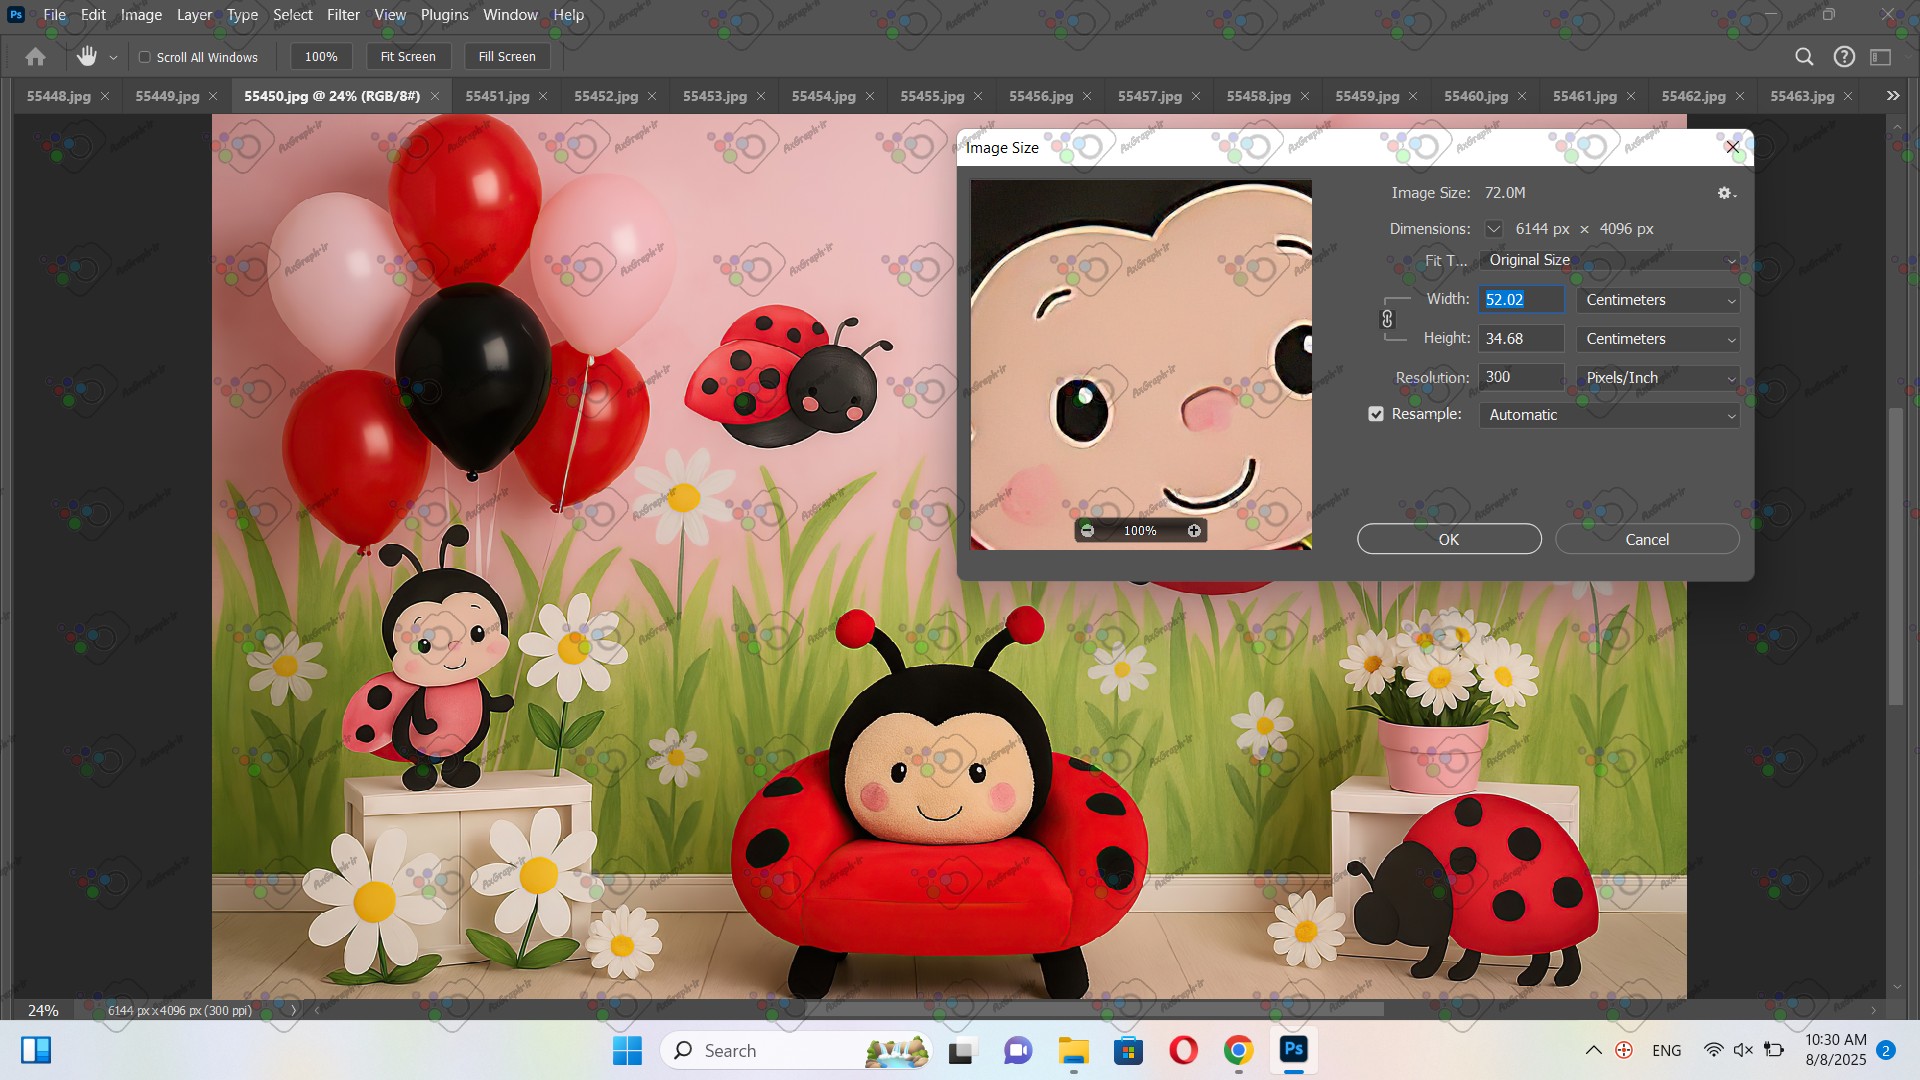Open the Help question mark icon
The height and width of the screenshot is (1080, 1920).
coord(1844,57)
